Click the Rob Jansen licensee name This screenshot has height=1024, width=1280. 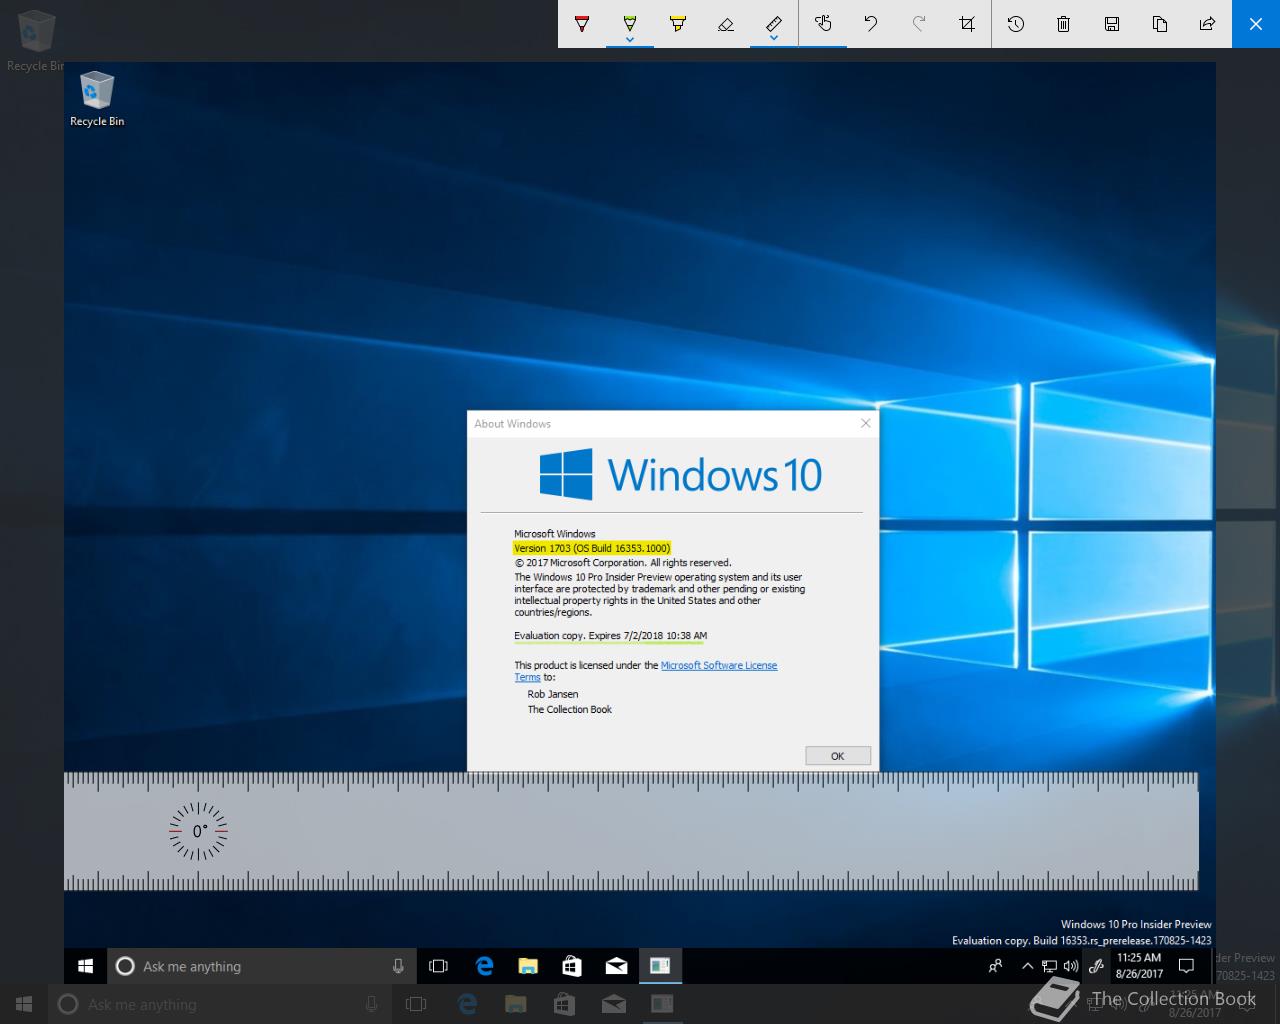tap(553, 694)
